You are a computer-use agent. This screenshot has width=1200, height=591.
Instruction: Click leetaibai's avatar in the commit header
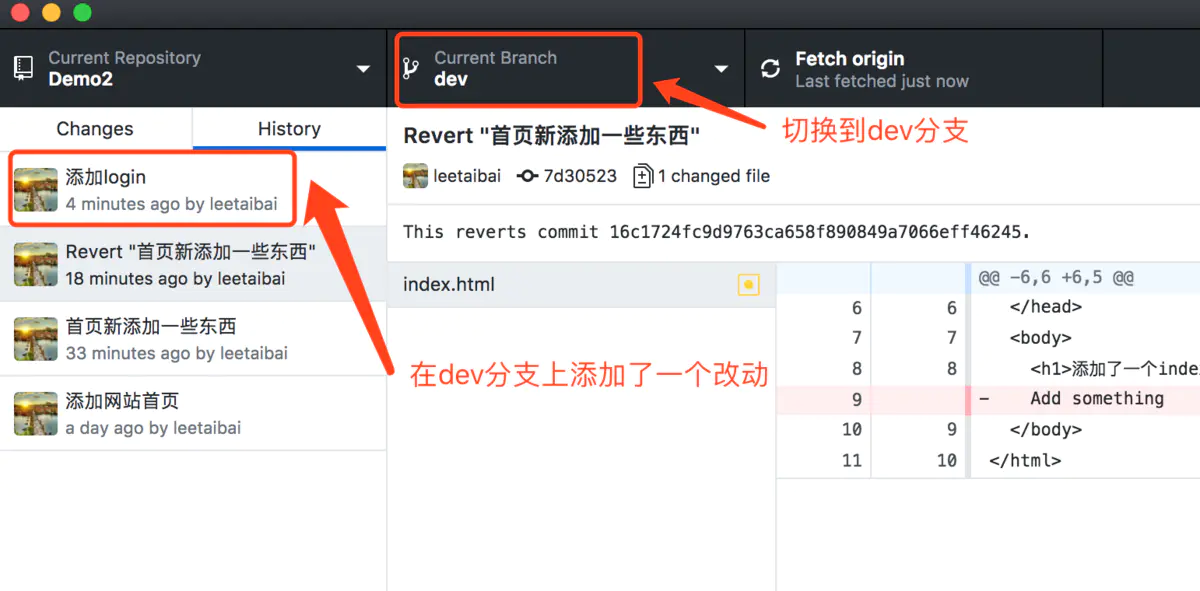[415, 175]
